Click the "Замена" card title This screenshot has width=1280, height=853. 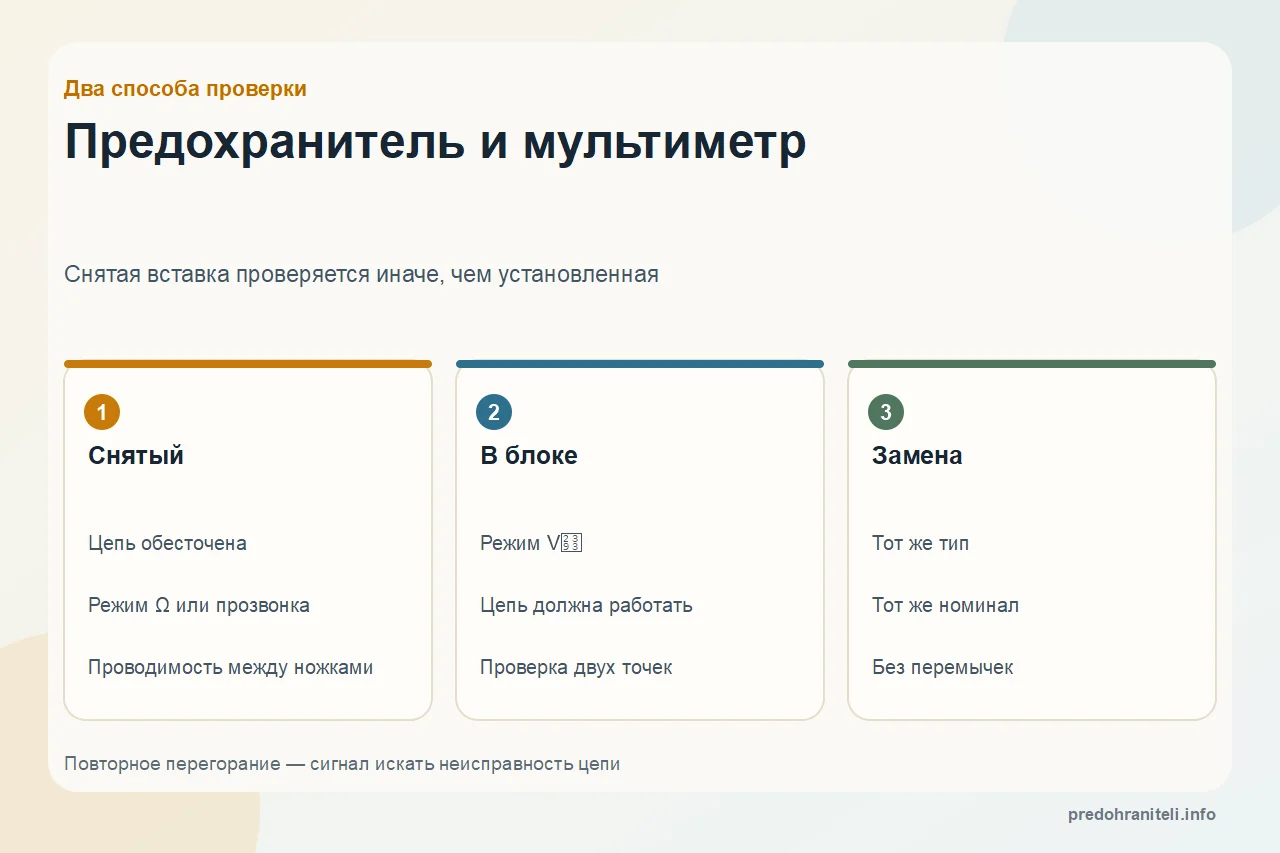(x=917, y=456)
